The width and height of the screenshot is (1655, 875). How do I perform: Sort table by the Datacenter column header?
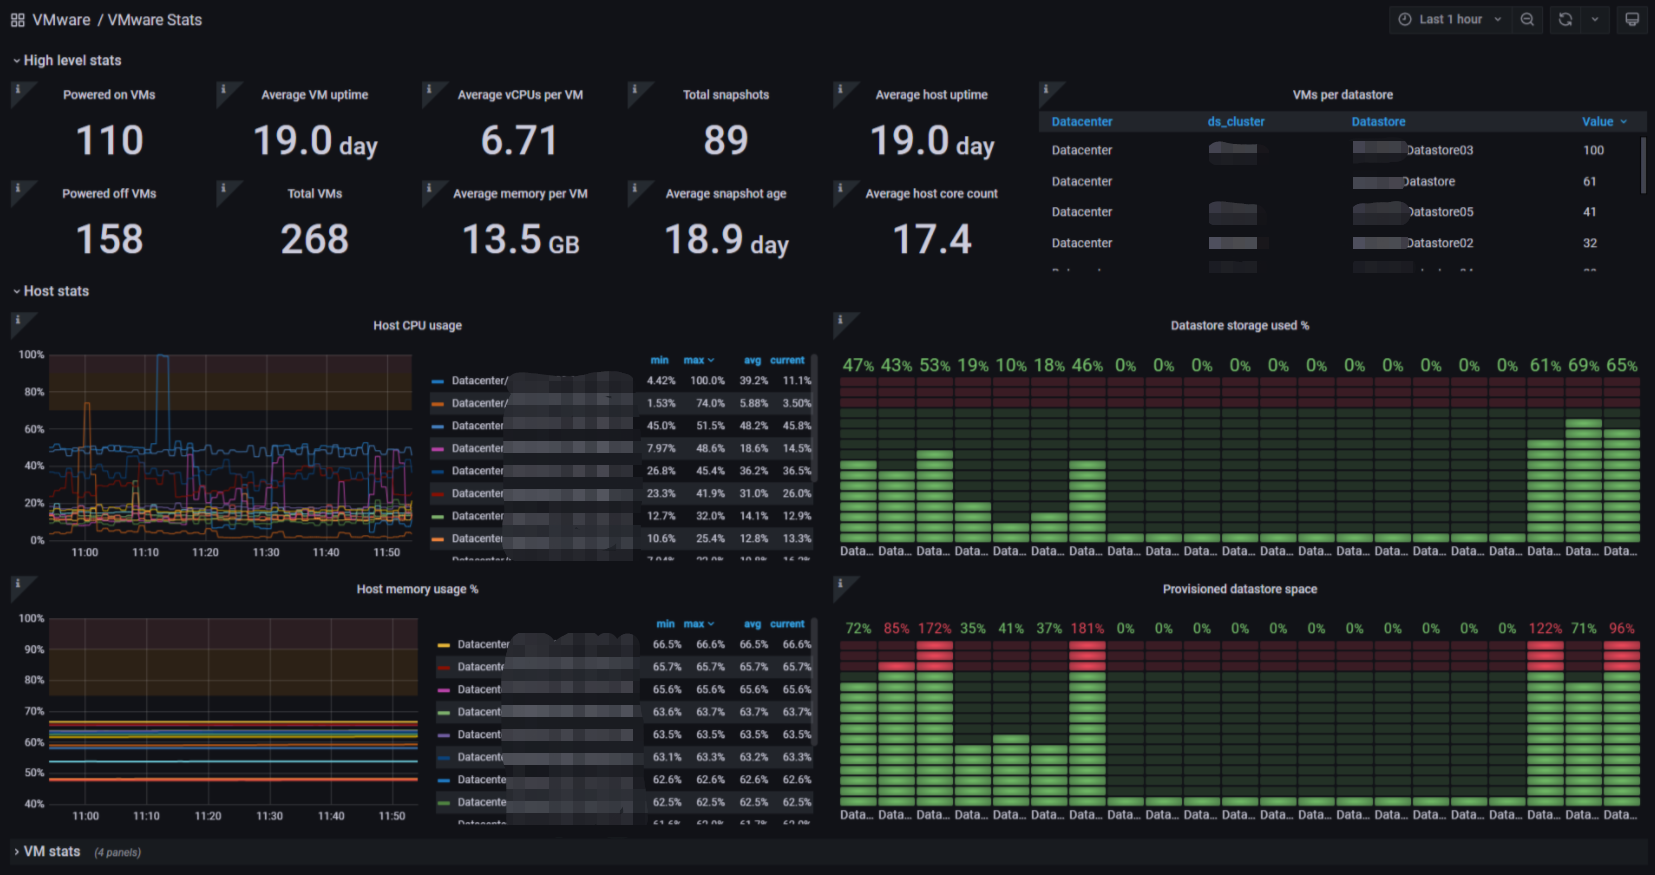1082,122
